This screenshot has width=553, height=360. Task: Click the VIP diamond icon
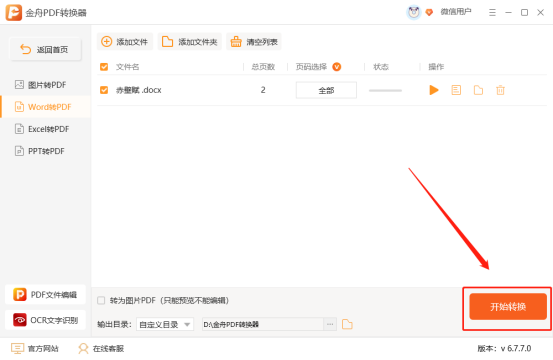(429, 13)
